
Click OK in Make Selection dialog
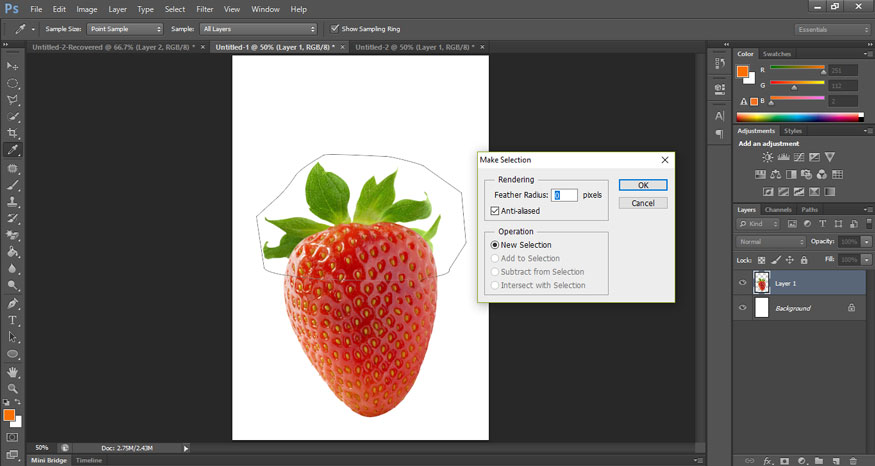[x=642, y=185]
